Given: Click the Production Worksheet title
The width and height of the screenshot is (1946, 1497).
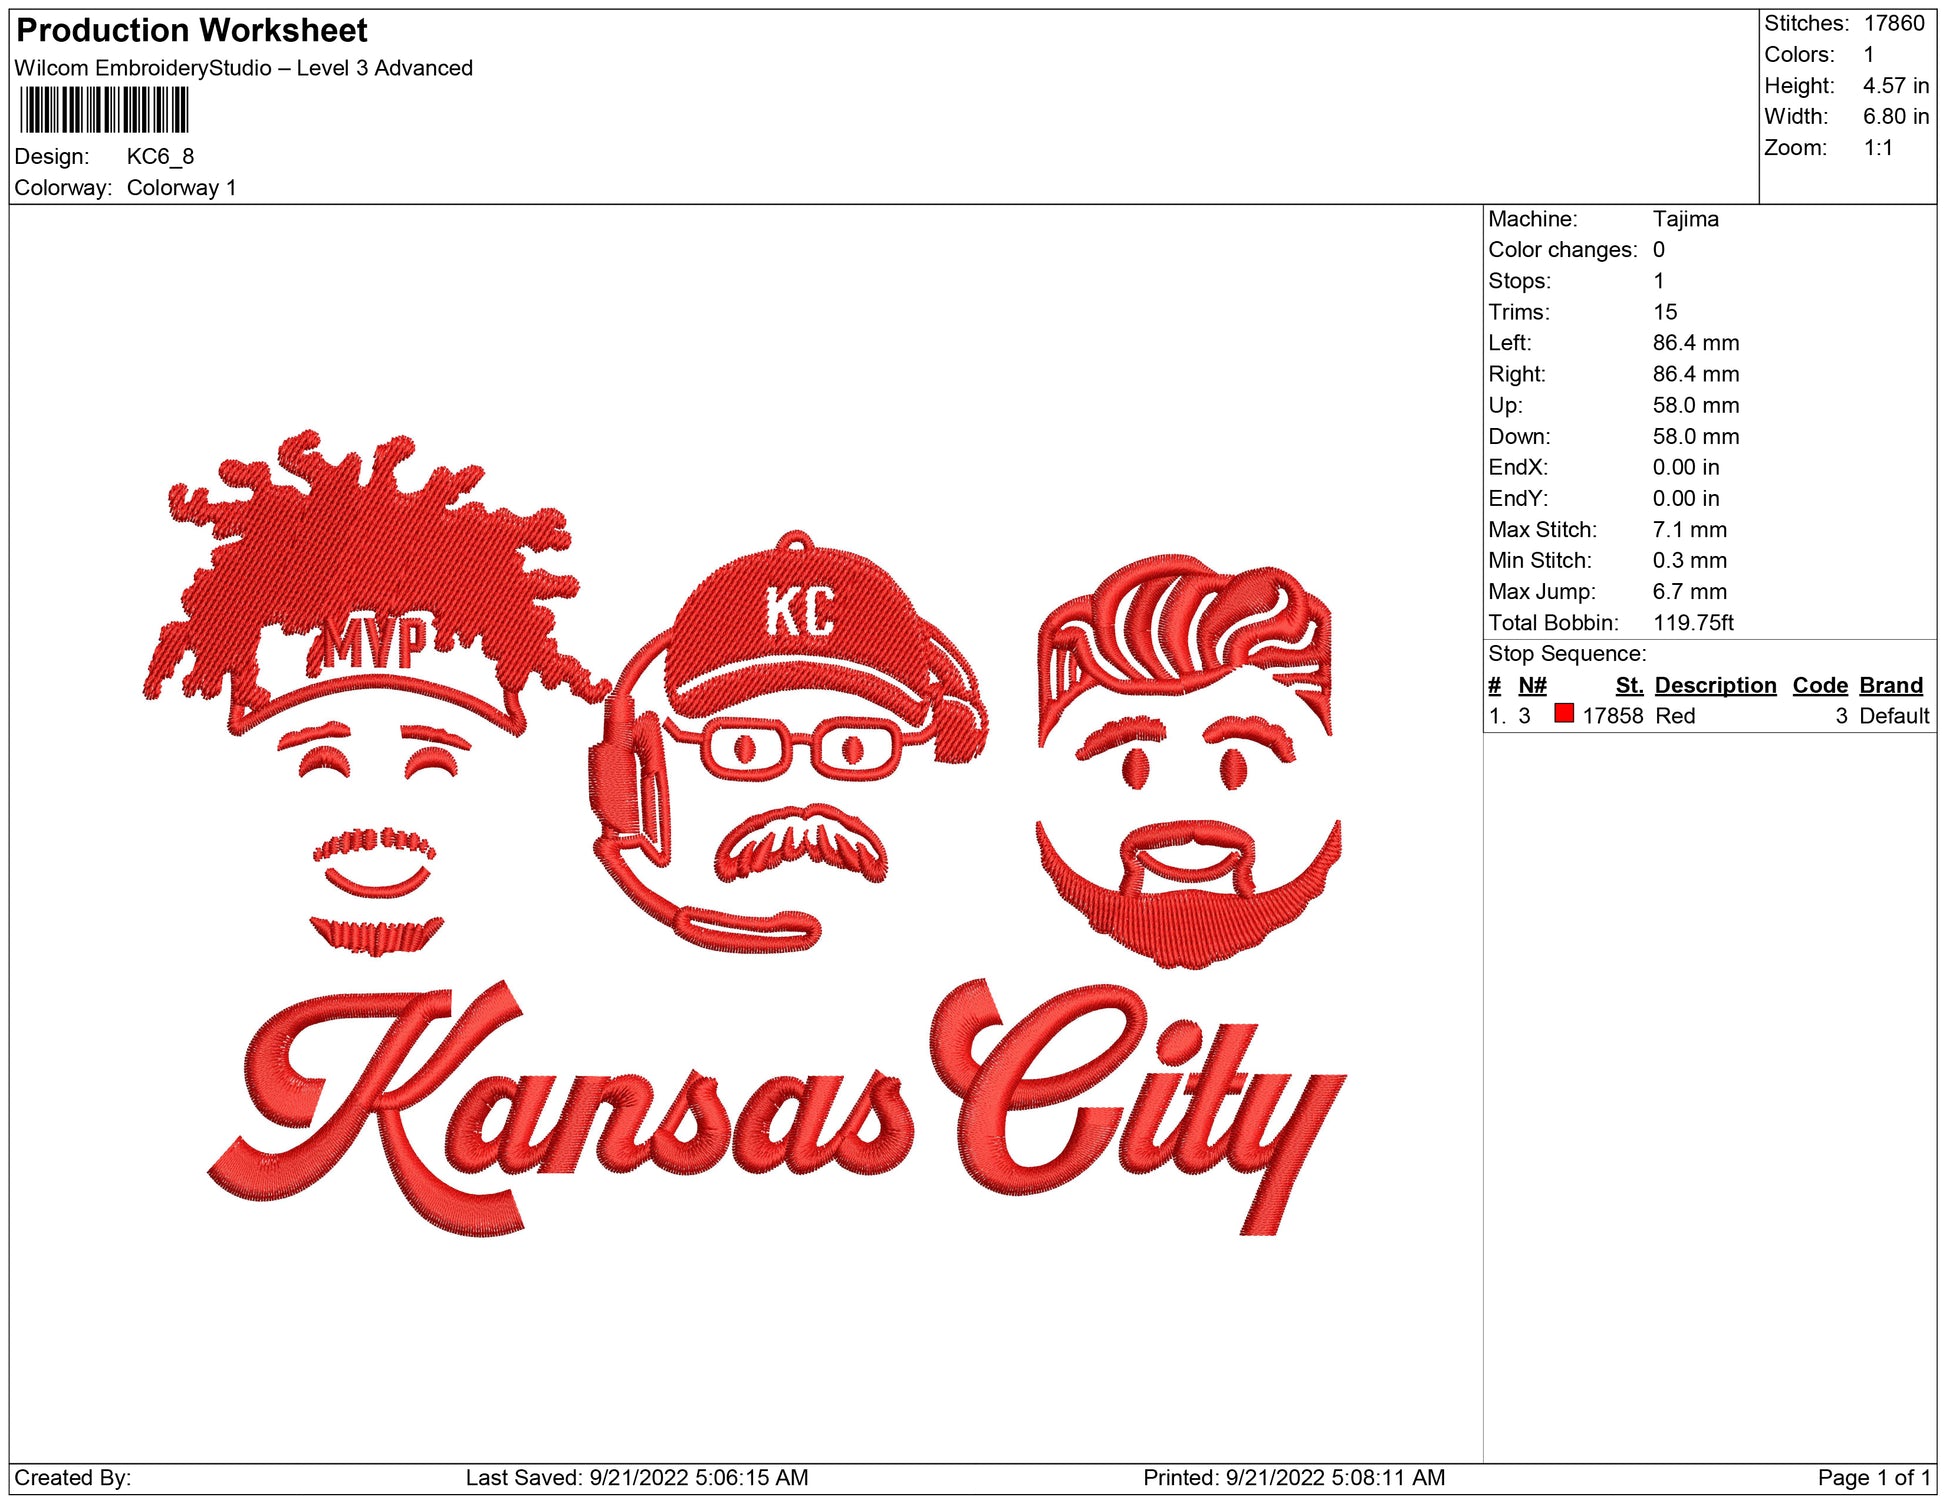Looking at the screenshot, I should click(x=192, y=31).
